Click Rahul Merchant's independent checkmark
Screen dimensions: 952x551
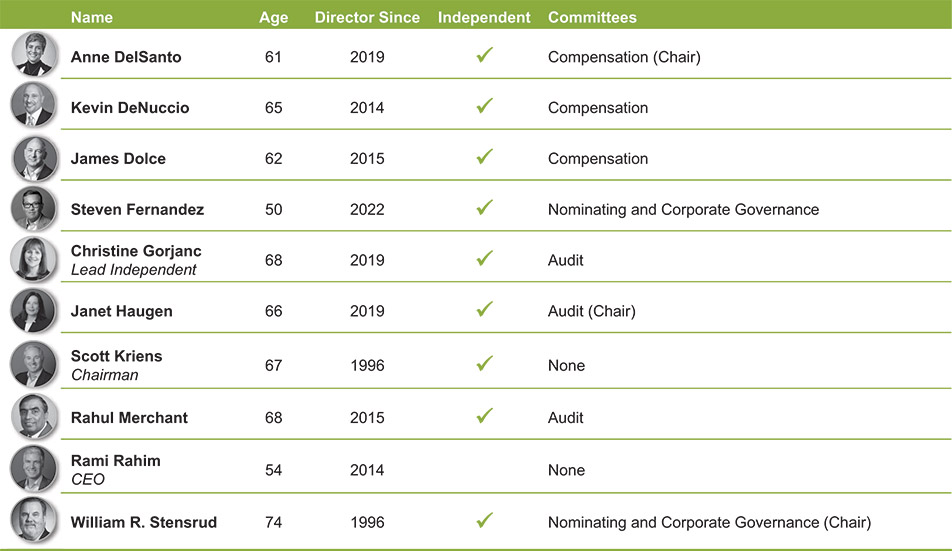click(x=485, y=416)
